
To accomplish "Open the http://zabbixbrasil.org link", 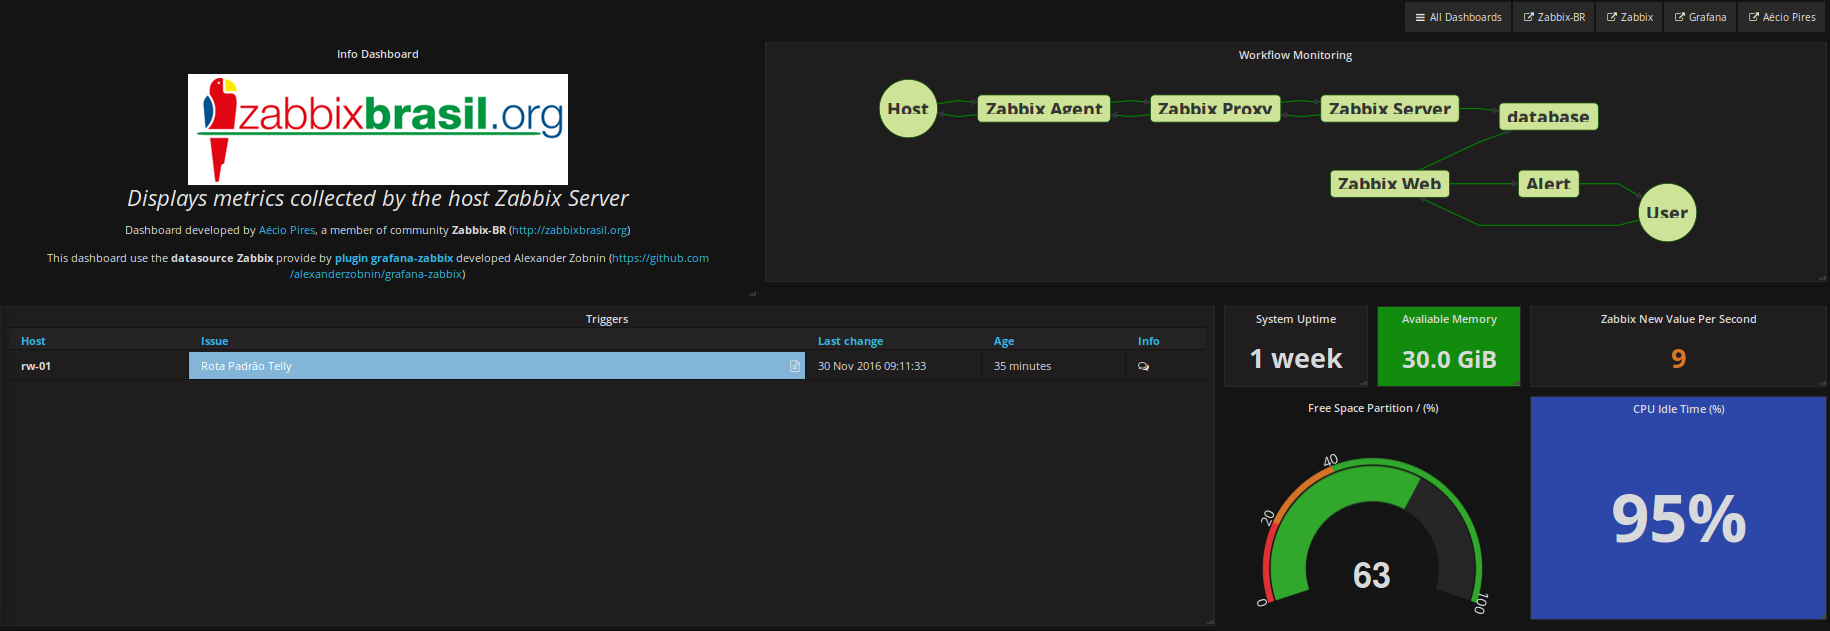I will 570,230.
